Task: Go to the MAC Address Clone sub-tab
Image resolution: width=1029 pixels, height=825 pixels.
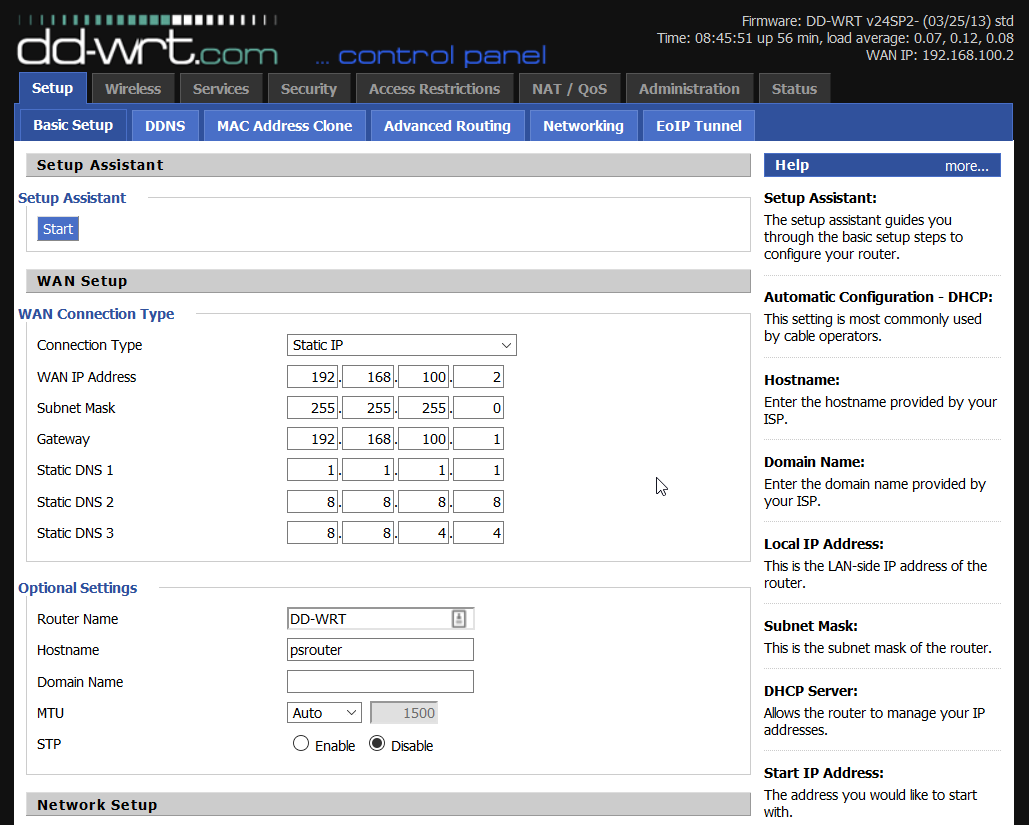Action: tap(284, 125)
